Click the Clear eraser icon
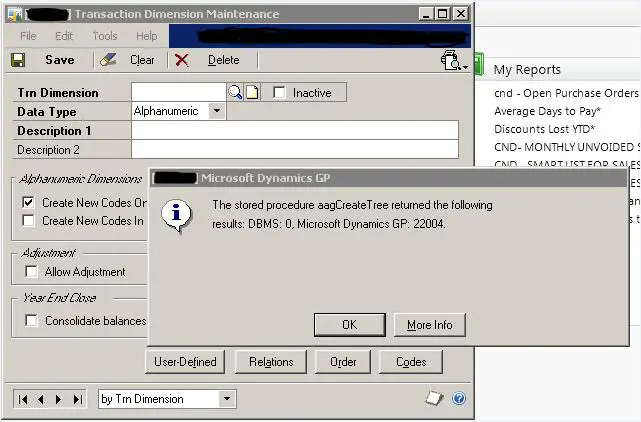641x422 pixels. 108,60
